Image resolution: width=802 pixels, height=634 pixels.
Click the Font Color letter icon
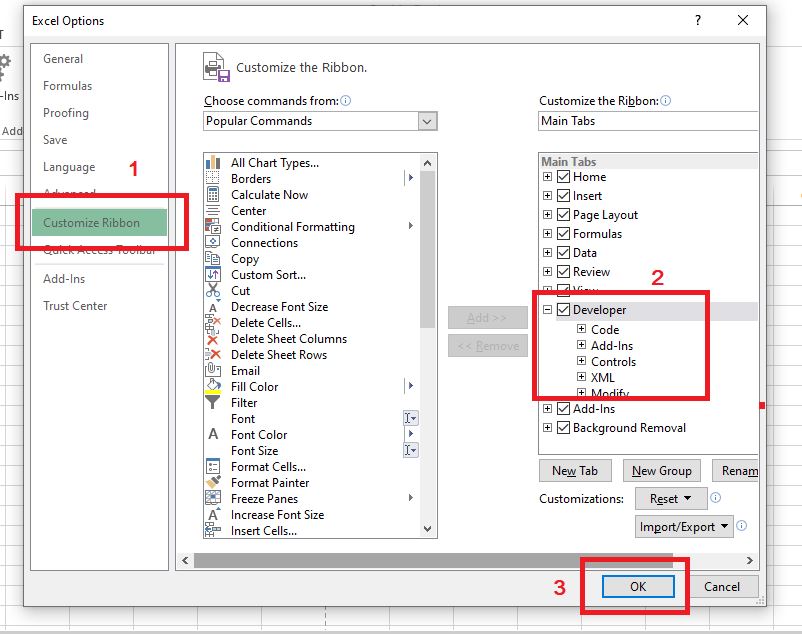(x=213, y=435)
